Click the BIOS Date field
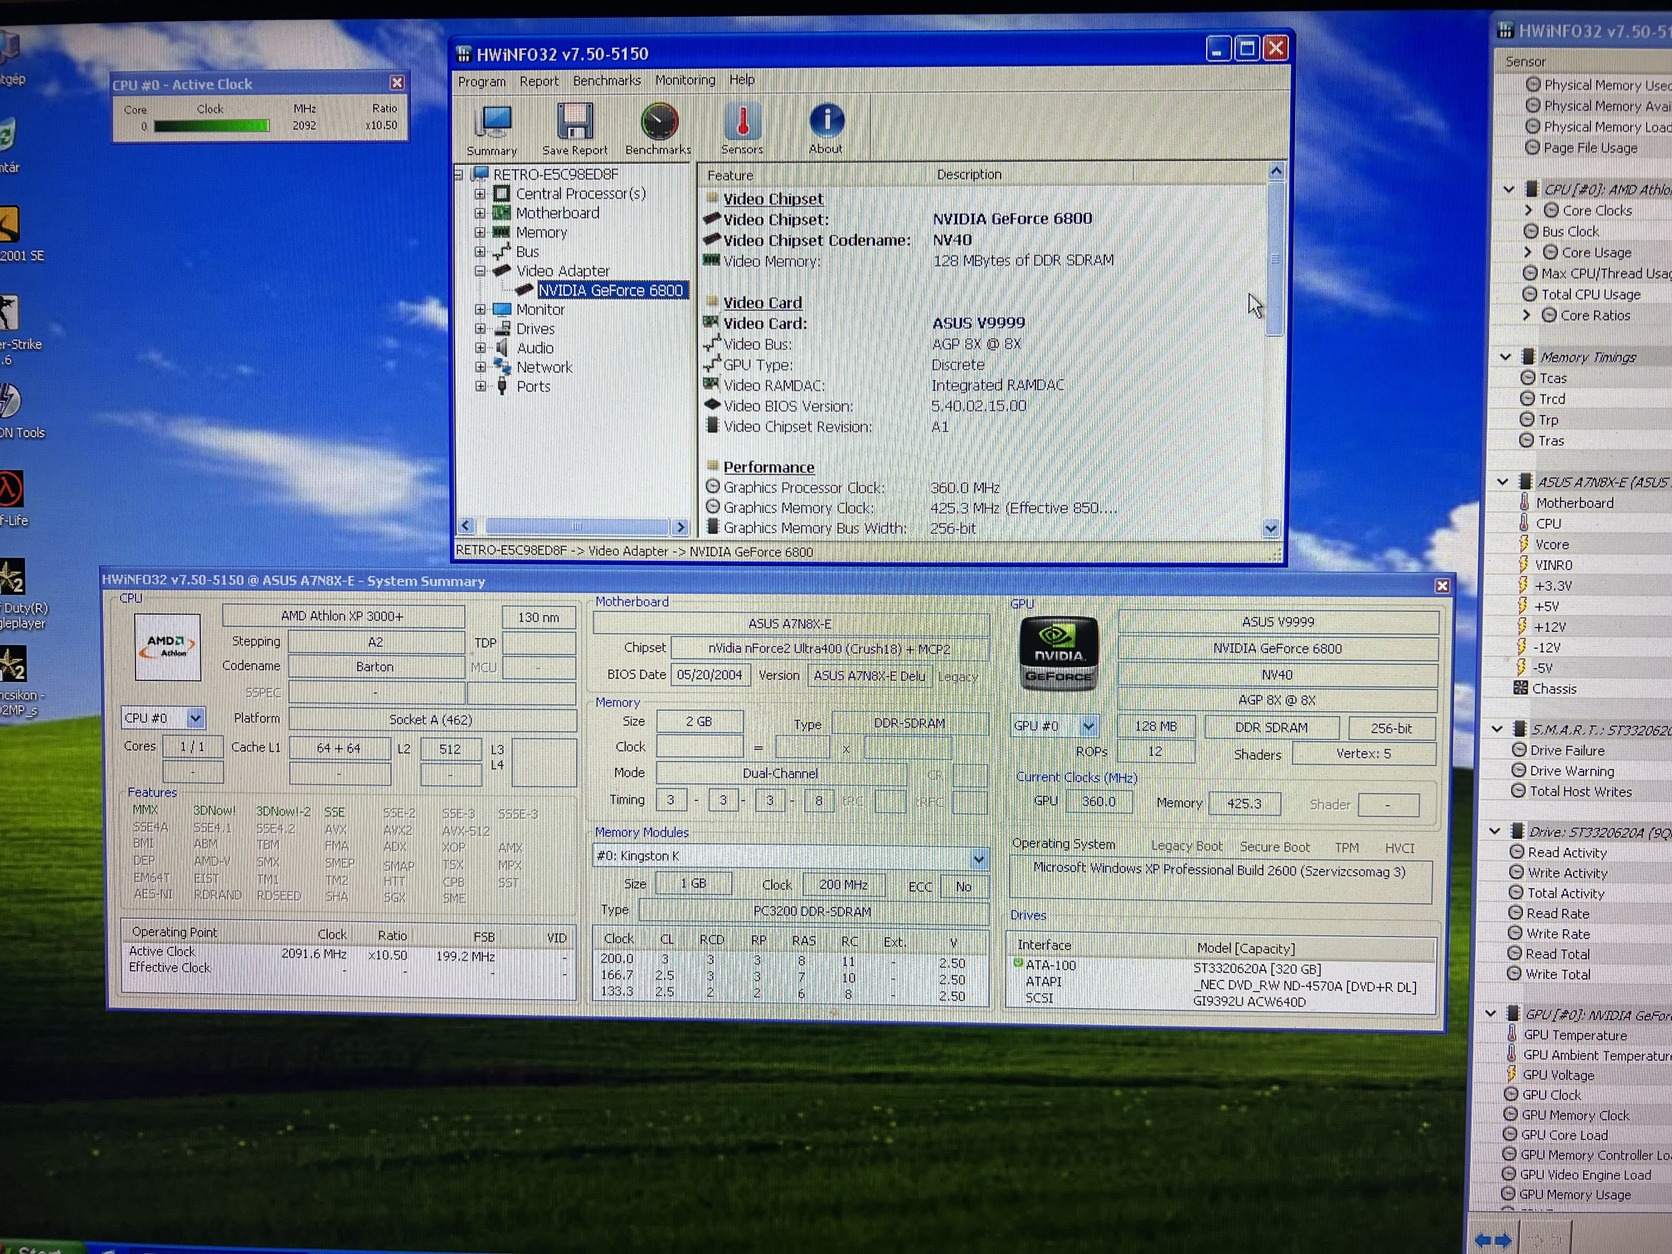The image size is (1672, 1254). [709, 675]
